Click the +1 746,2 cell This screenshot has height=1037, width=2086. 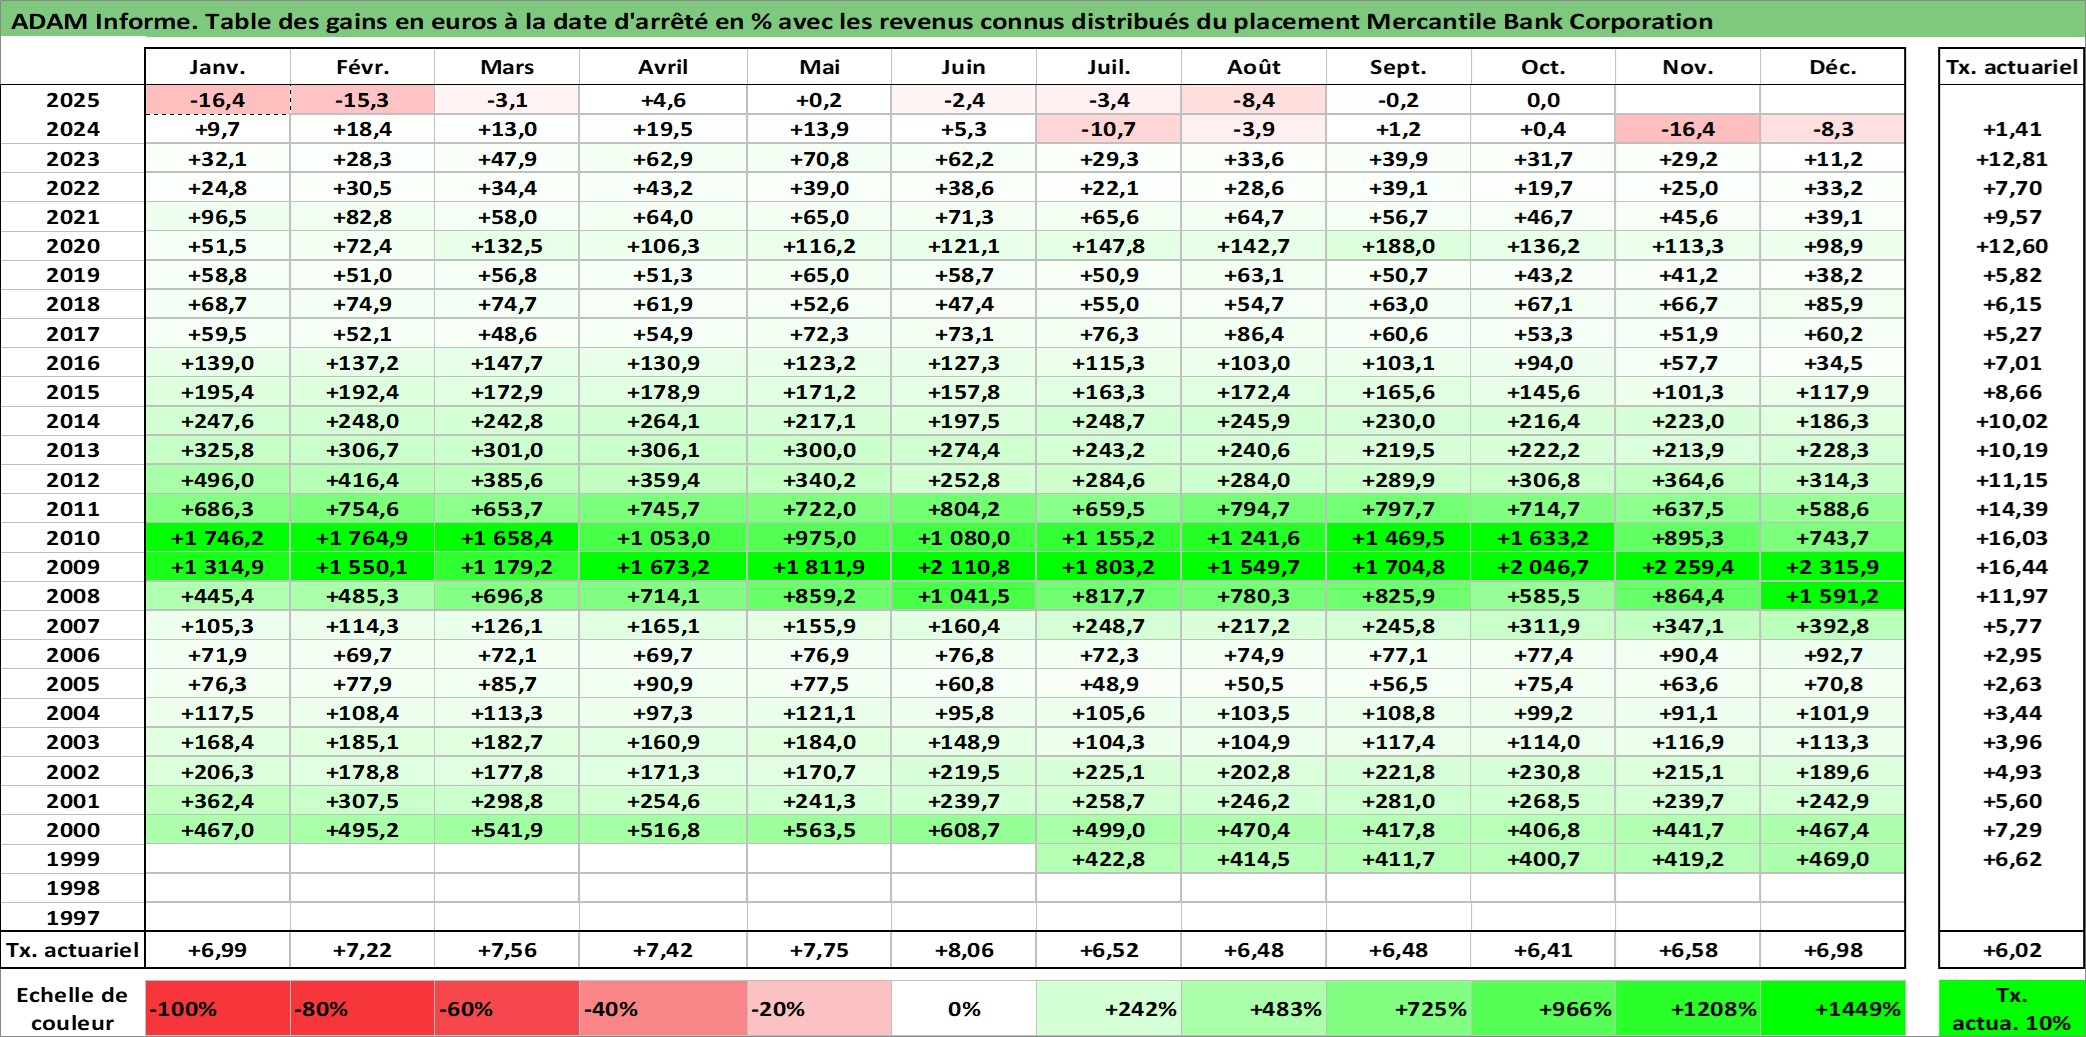click(x=218, y=538)
